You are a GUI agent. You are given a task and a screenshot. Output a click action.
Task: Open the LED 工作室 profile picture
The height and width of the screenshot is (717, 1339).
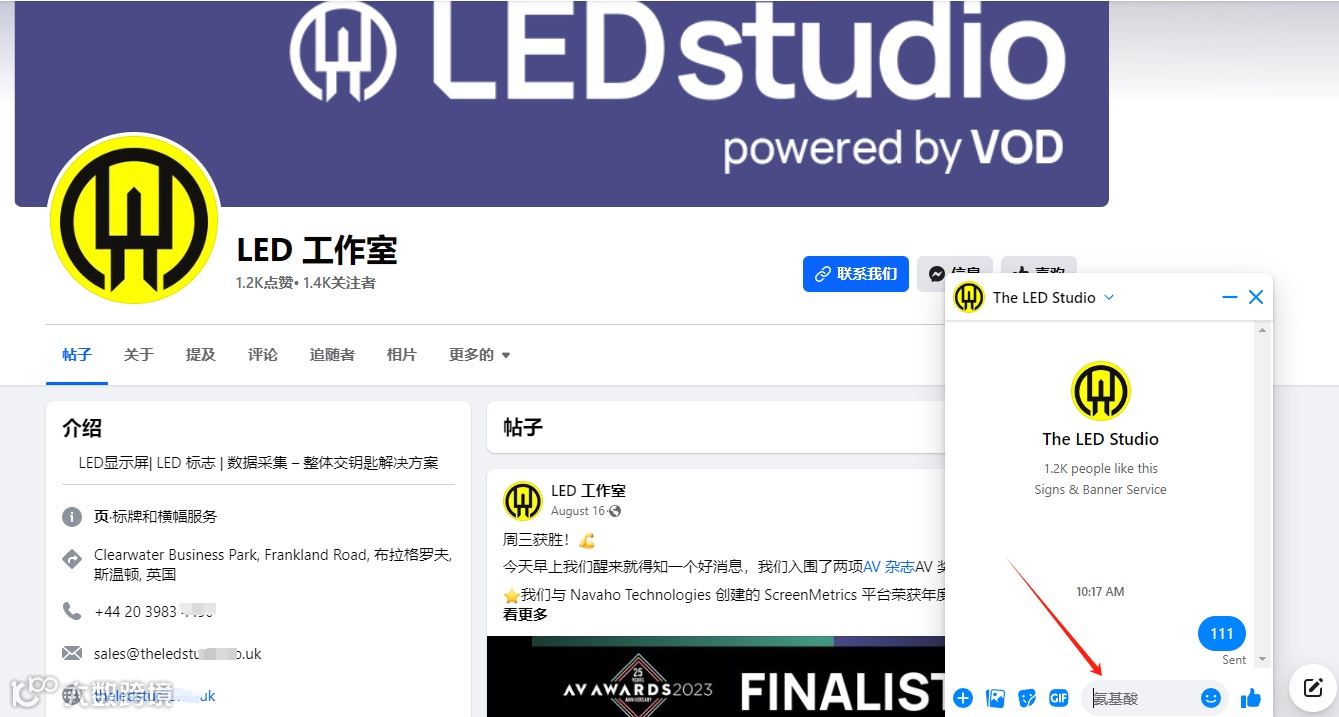tap(134, 220)
